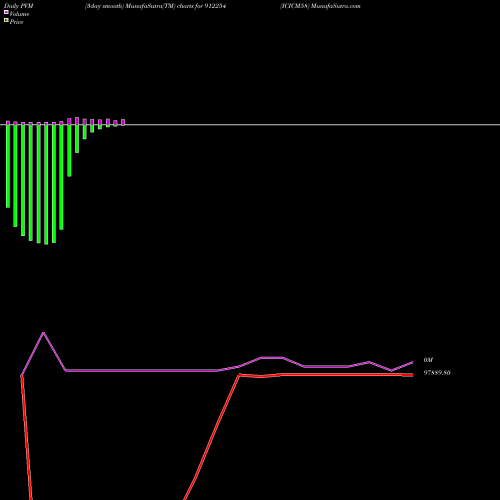Click the magenta Volume legend swatch
This screenshot has height=500, width=500.
point(6,12)
